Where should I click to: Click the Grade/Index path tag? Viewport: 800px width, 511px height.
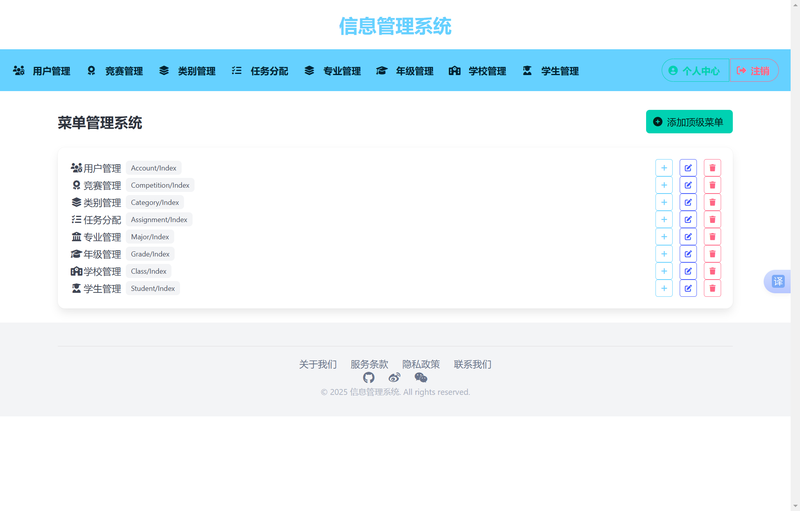point(151,254)
